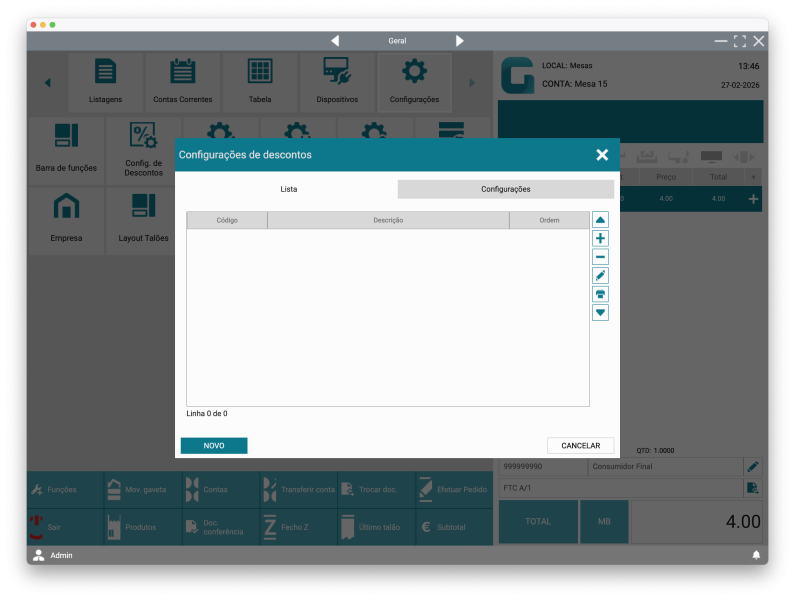Go to the next page after Geral
The image size is (795, 600).
460,41
